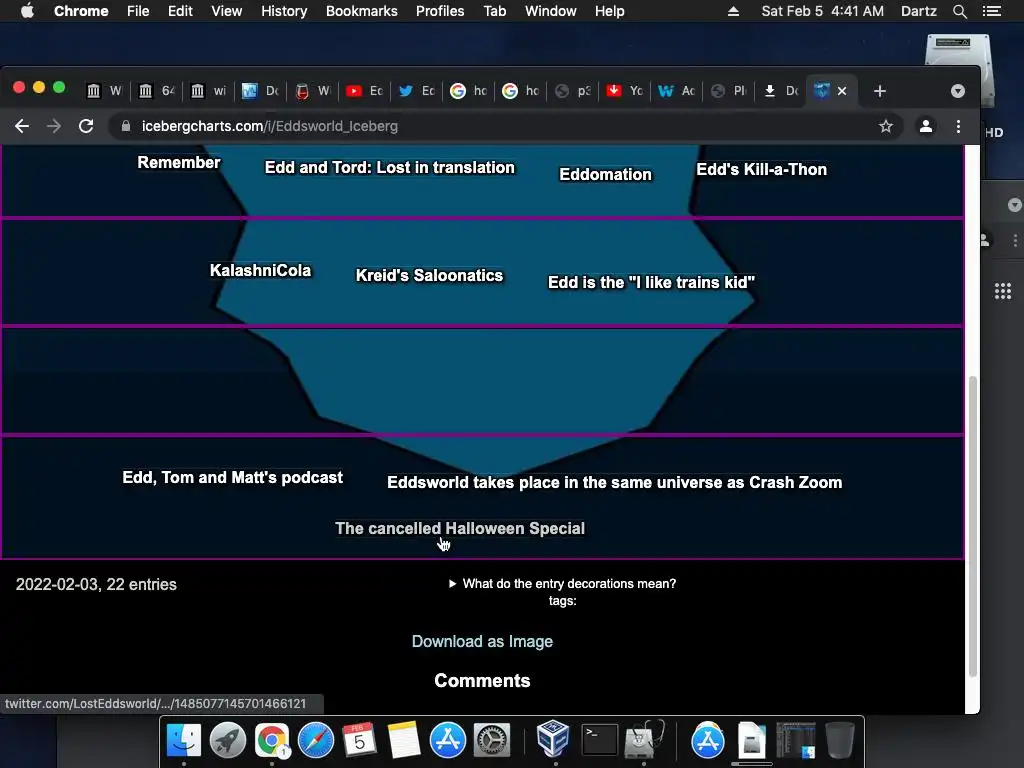Screen dimensions: 1024x768
Task: Open the Control Center menu bar icon
Action: [x=991, y=11]
